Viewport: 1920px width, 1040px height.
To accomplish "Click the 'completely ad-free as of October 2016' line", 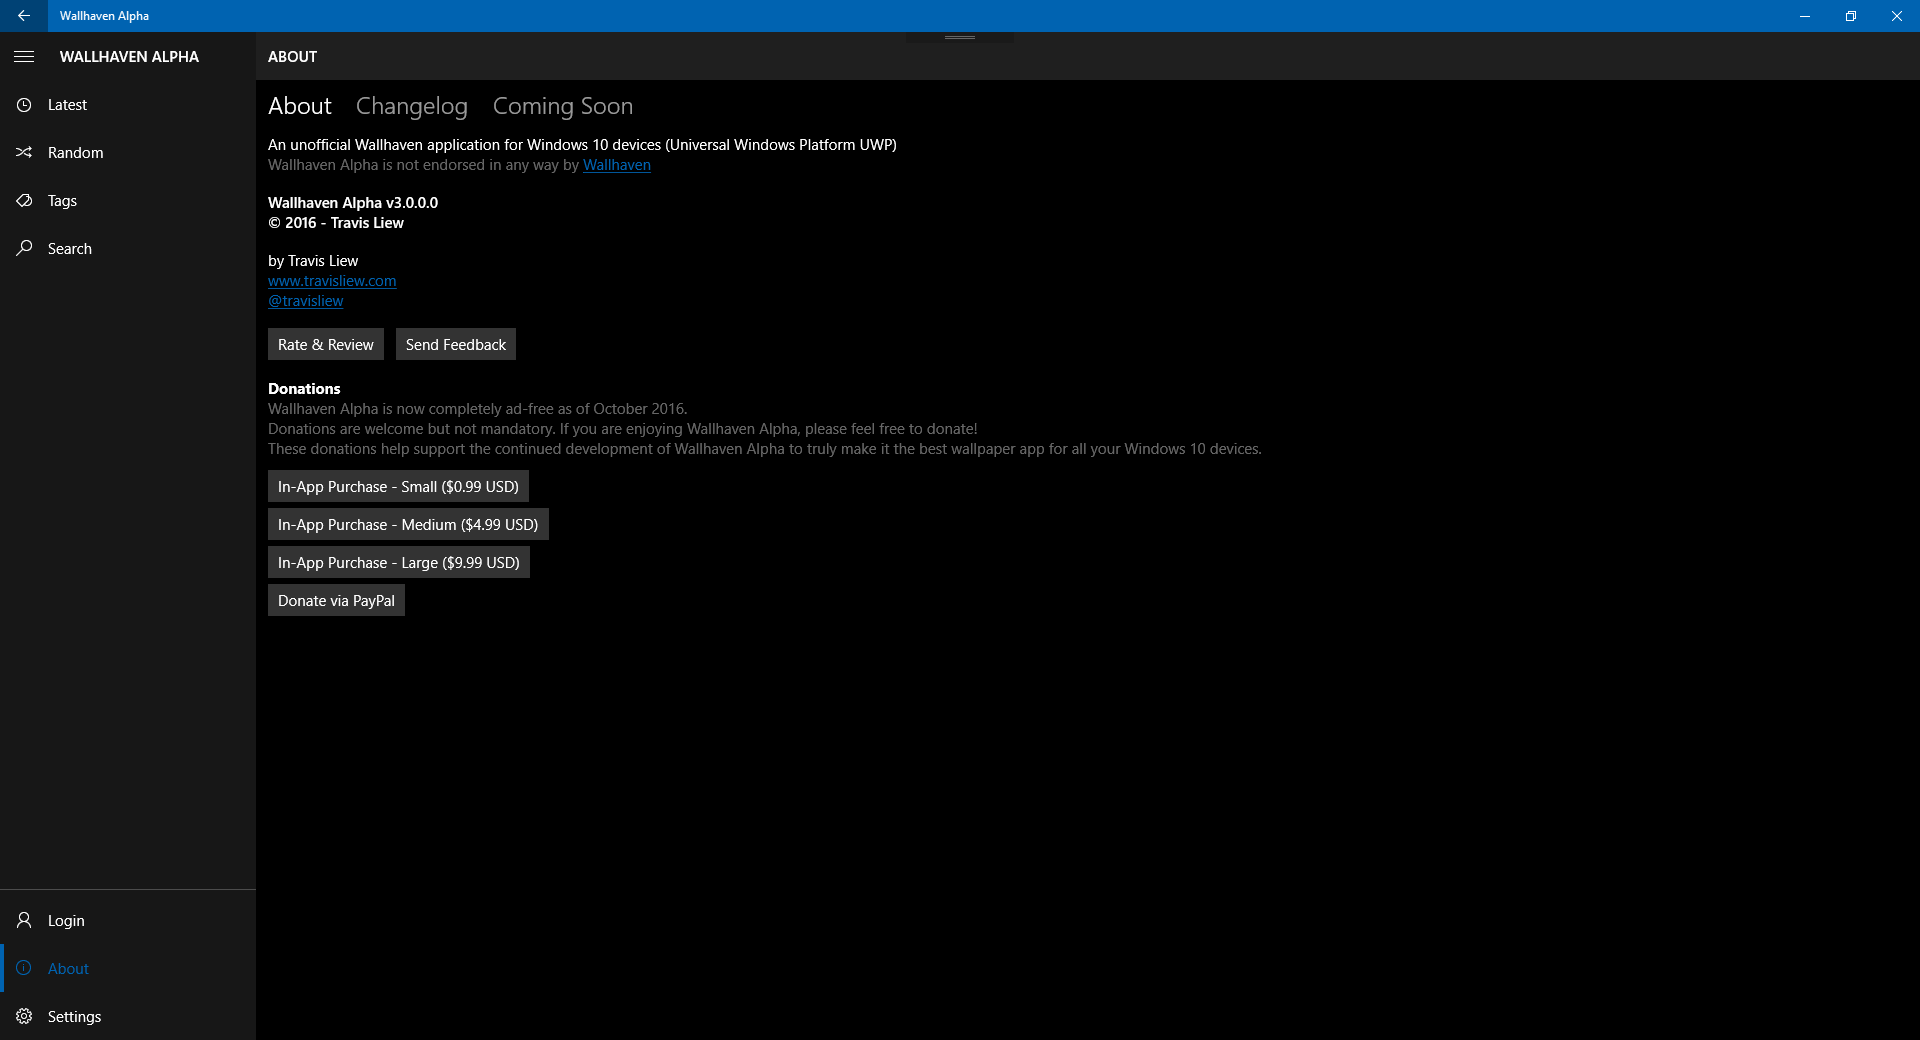I will 478,409.
